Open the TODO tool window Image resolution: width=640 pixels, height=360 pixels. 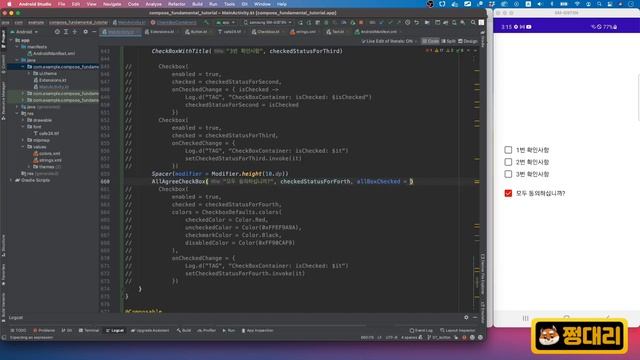18,331
